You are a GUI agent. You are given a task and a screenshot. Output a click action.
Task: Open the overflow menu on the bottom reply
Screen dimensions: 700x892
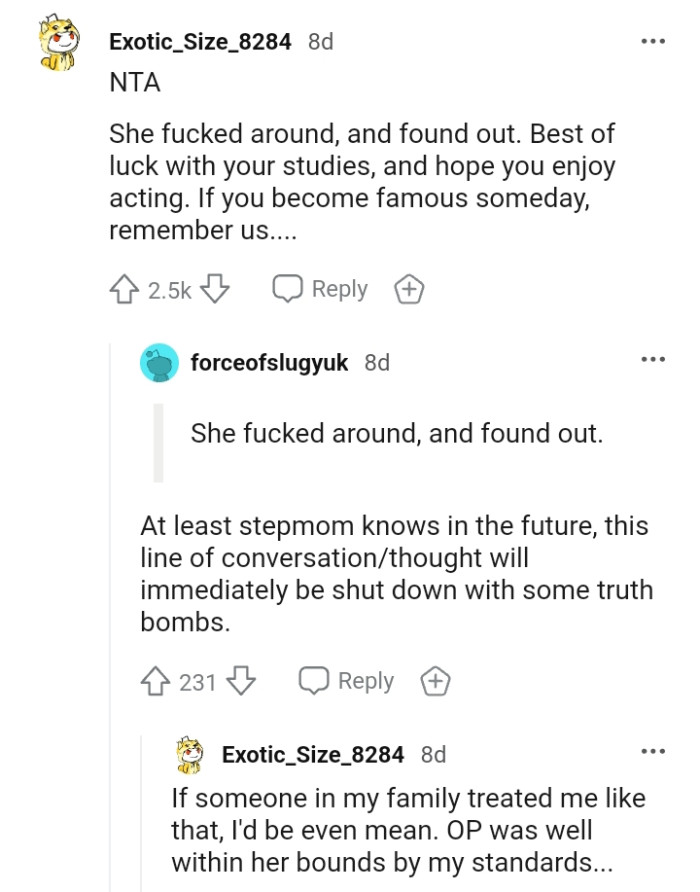pos(653,753)
